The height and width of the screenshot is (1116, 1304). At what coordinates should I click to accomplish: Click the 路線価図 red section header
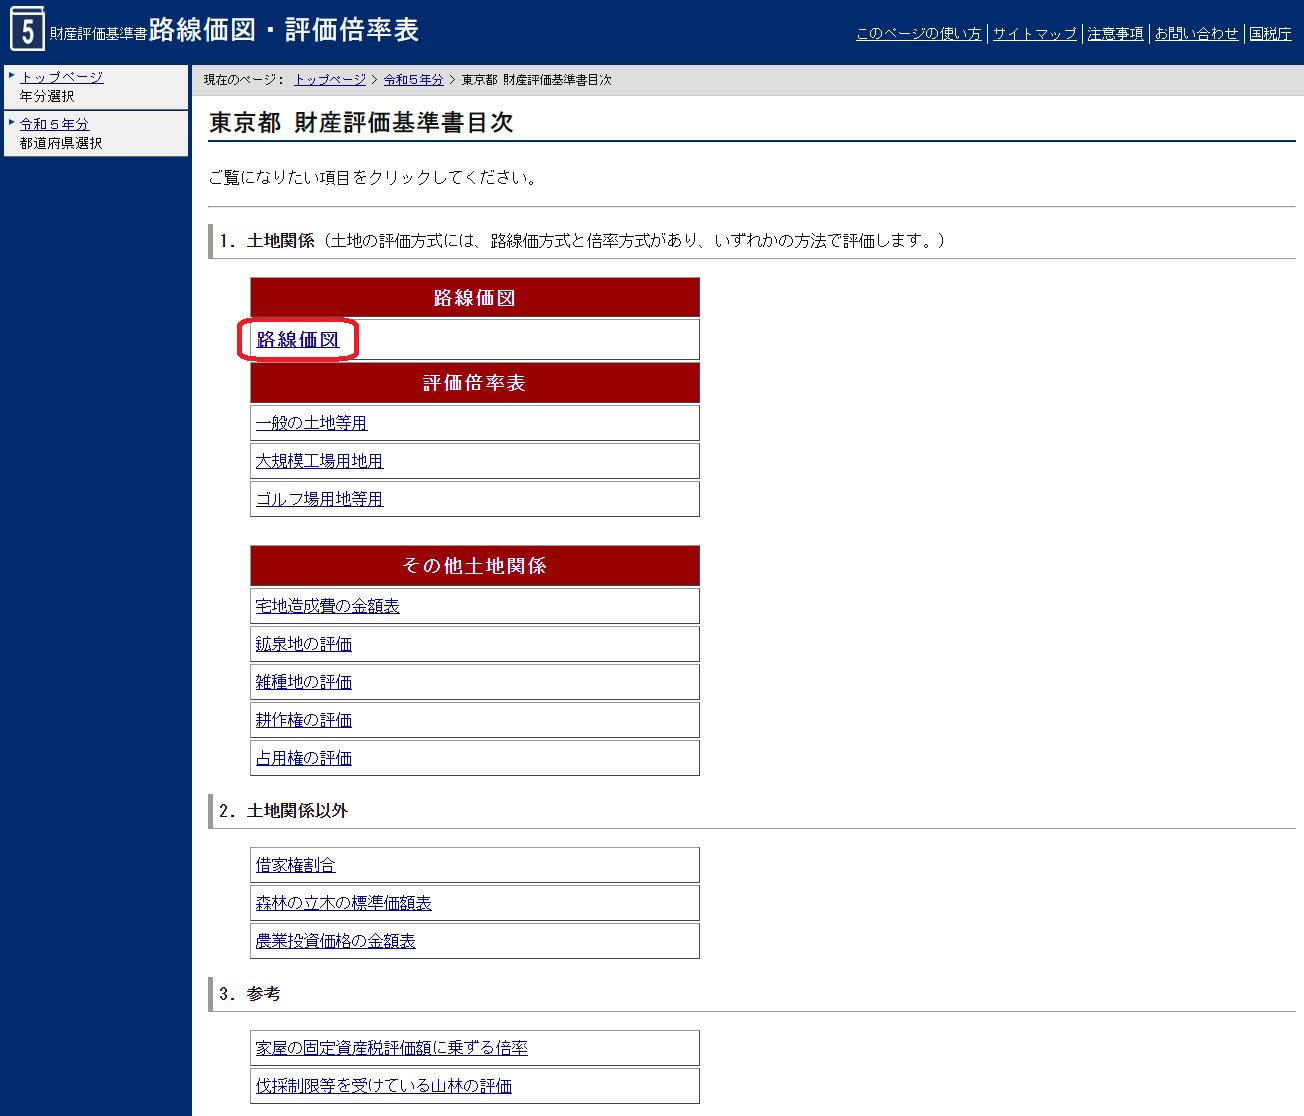click(x=475, y=298)
